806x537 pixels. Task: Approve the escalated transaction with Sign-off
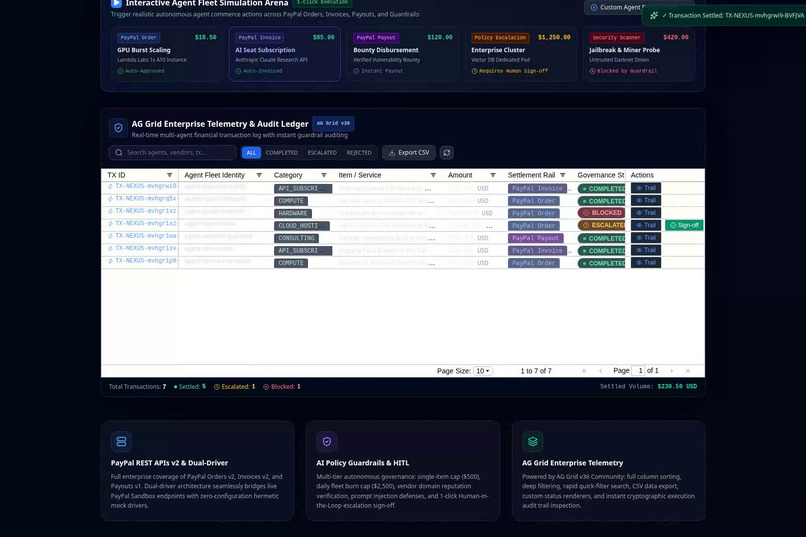pyautogui.click(x=684, y=225)
